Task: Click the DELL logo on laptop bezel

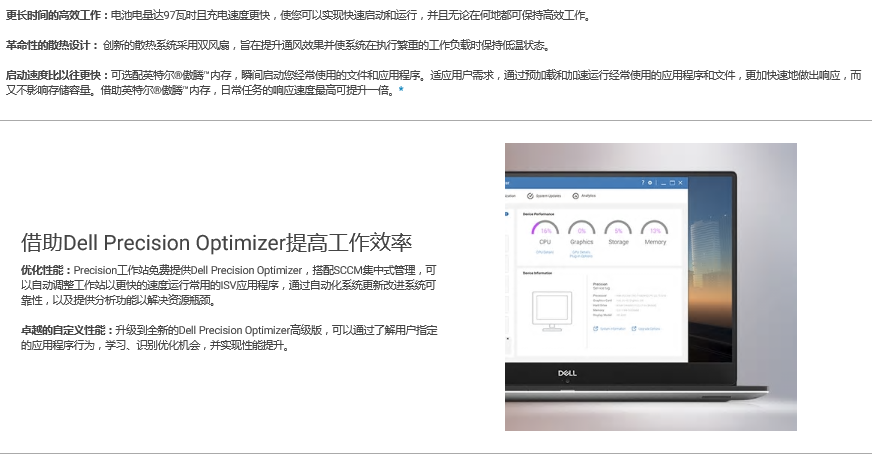Action: click(x=568, y=373)
